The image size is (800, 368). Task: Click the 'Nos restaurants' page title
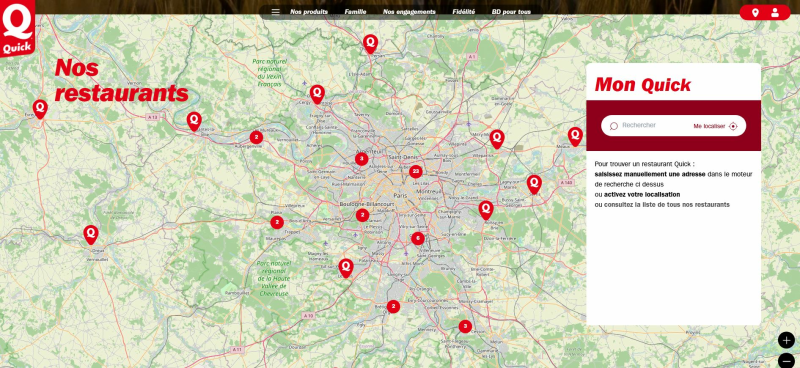click(121, 81)
